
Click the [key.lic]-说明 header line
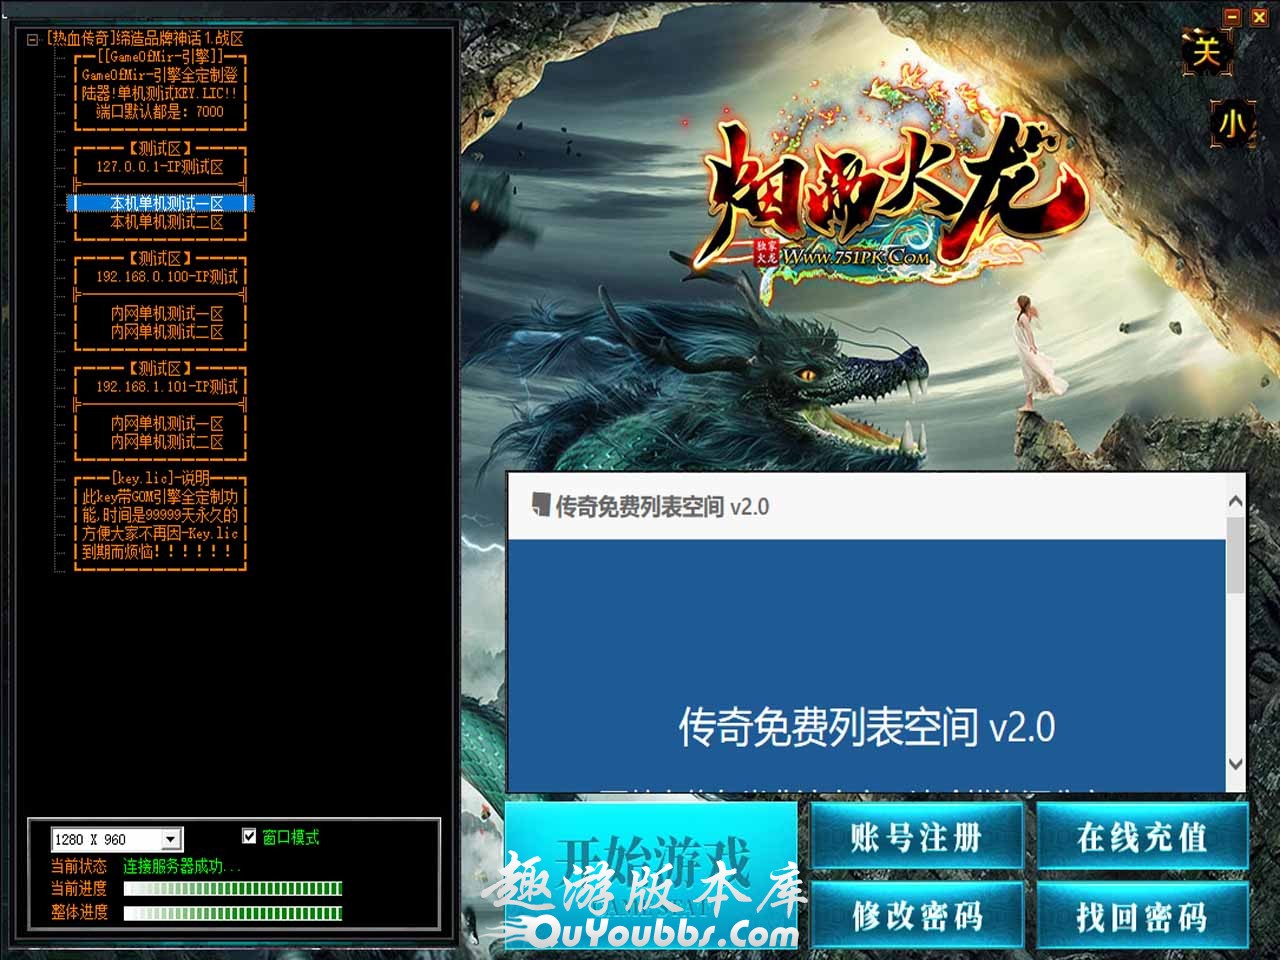160,478
